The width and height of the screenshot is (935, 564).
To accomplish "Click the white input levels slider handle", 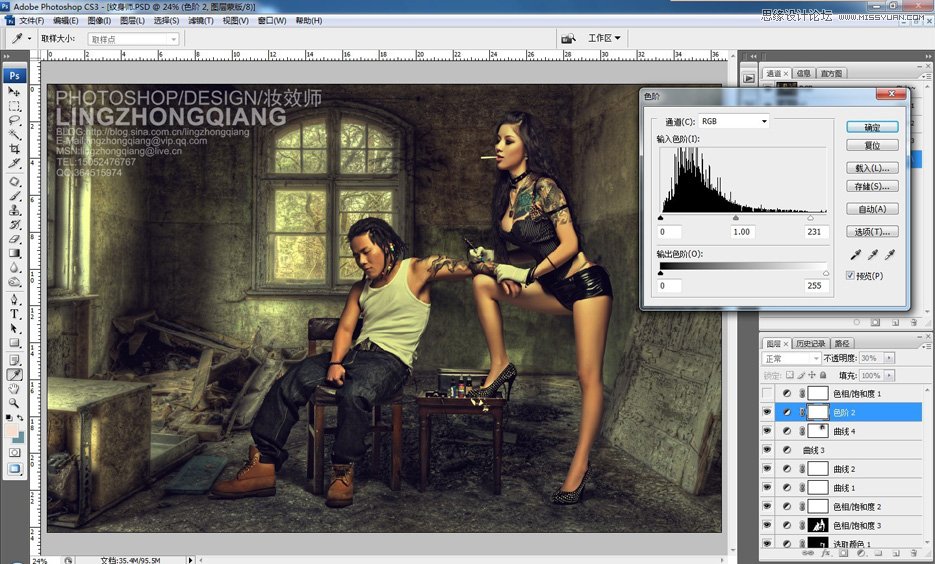I will tap(810, 217).
